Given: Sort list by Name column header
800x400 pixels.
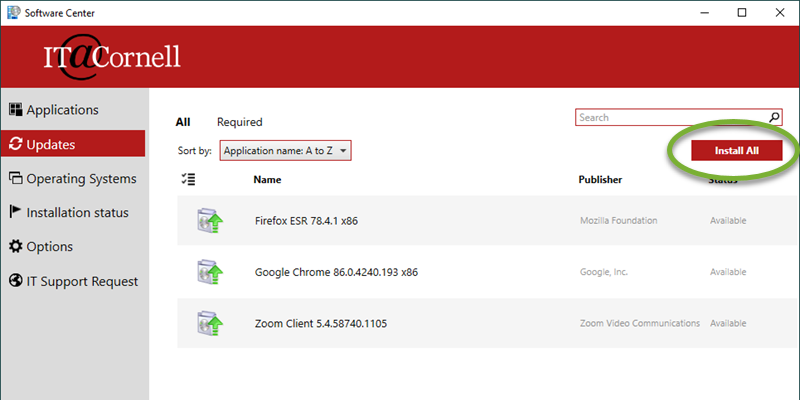Looking at the screenshot, I should [267, 180].
